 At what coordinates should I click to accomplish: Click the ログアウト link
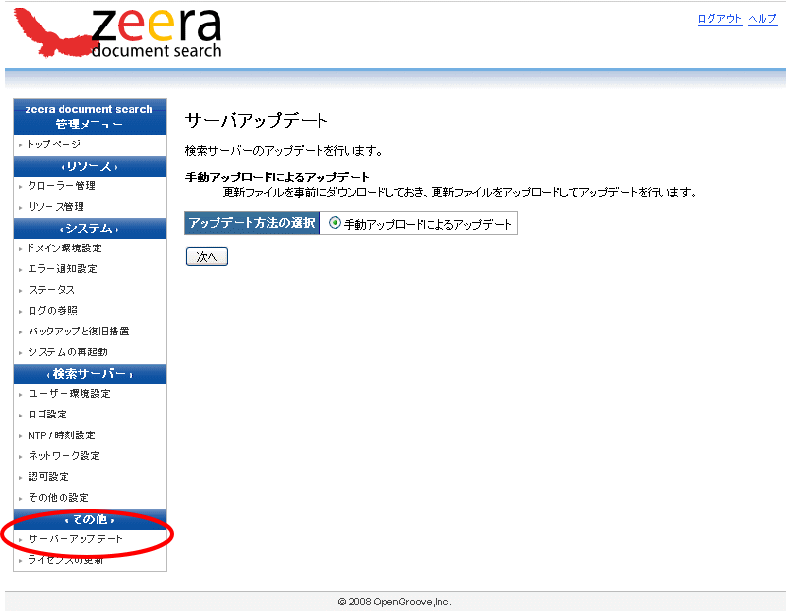pos(720,19)
